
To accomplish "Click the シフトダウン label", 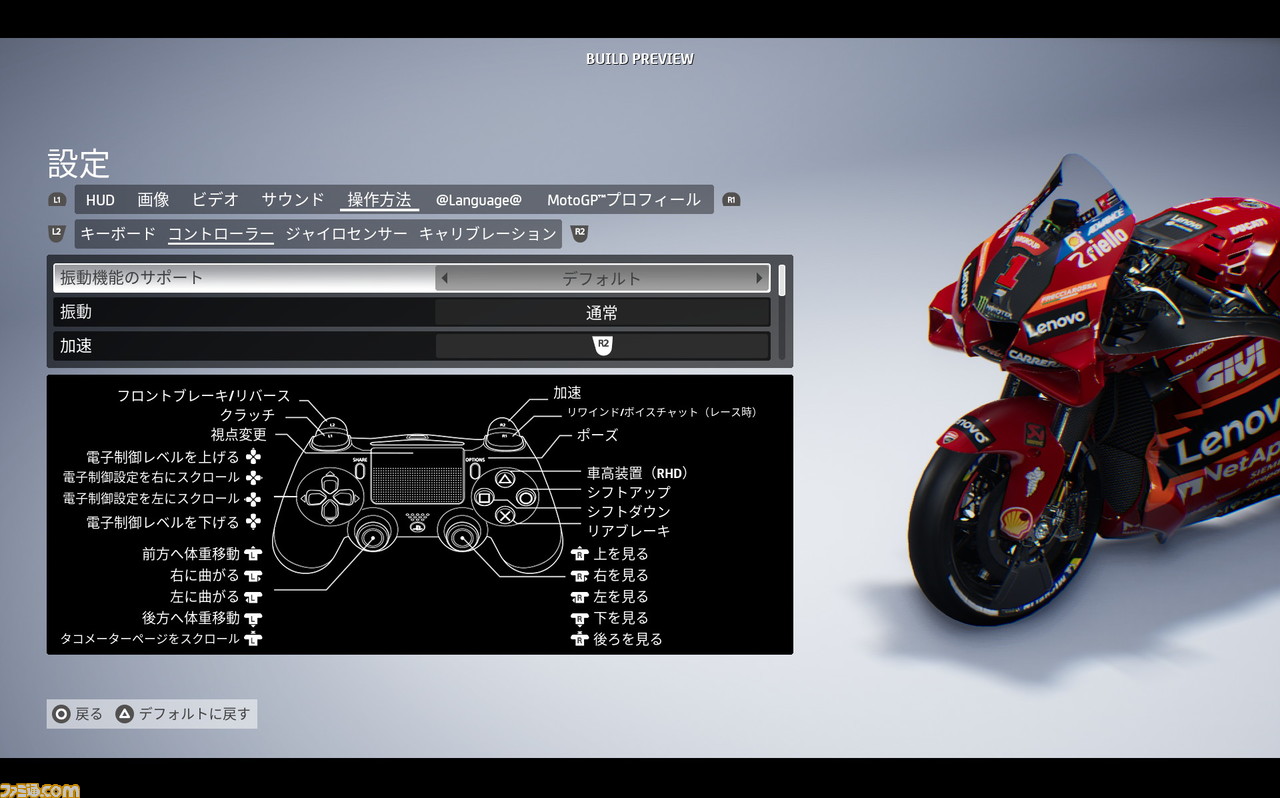I will [629, 512].
